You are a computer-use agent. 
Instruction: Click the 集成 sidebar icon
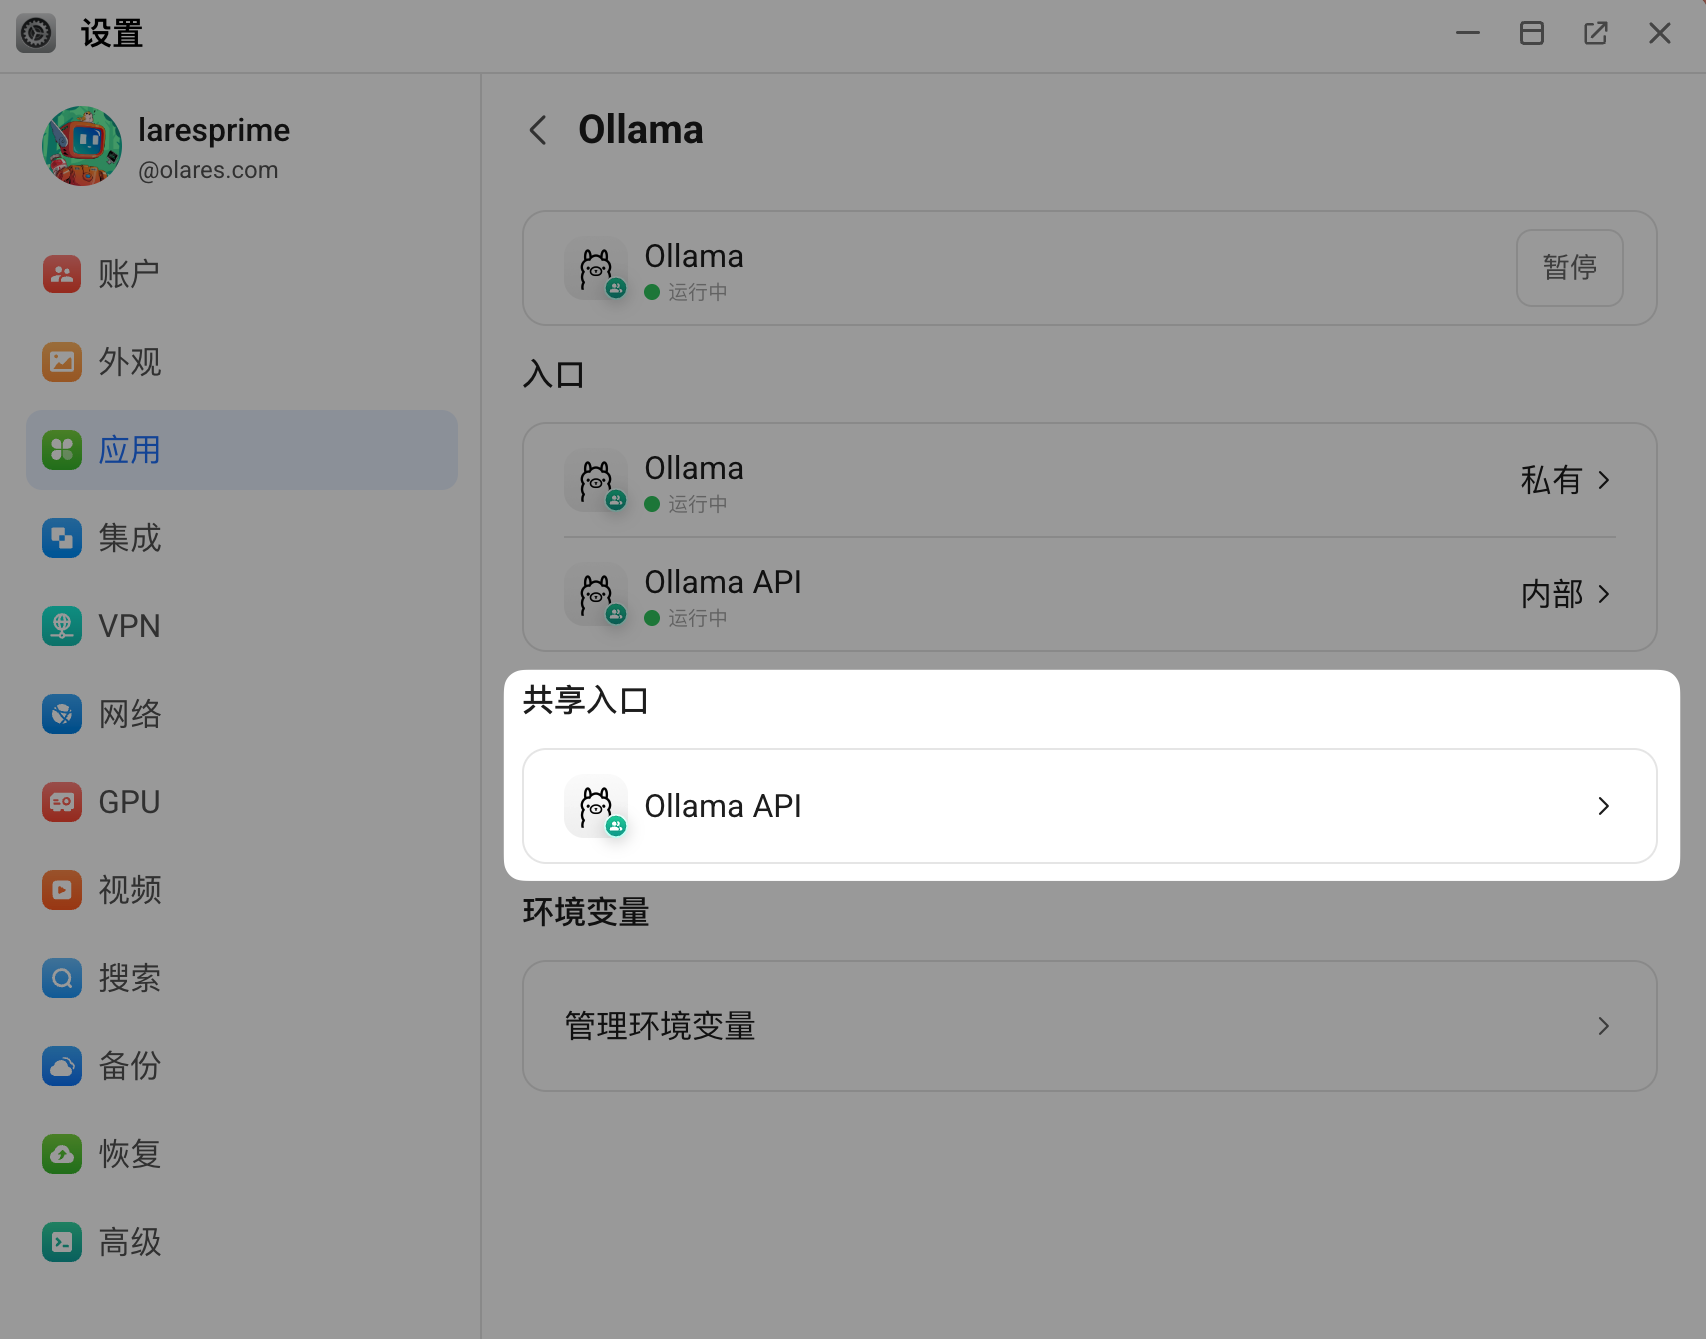point(62,538)
